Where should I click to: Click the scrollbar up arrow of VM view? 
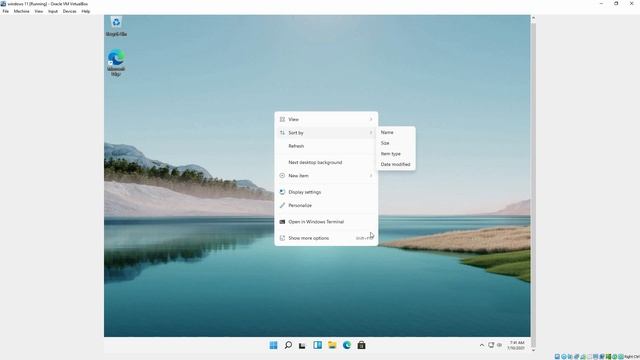[x=533, y=18]
